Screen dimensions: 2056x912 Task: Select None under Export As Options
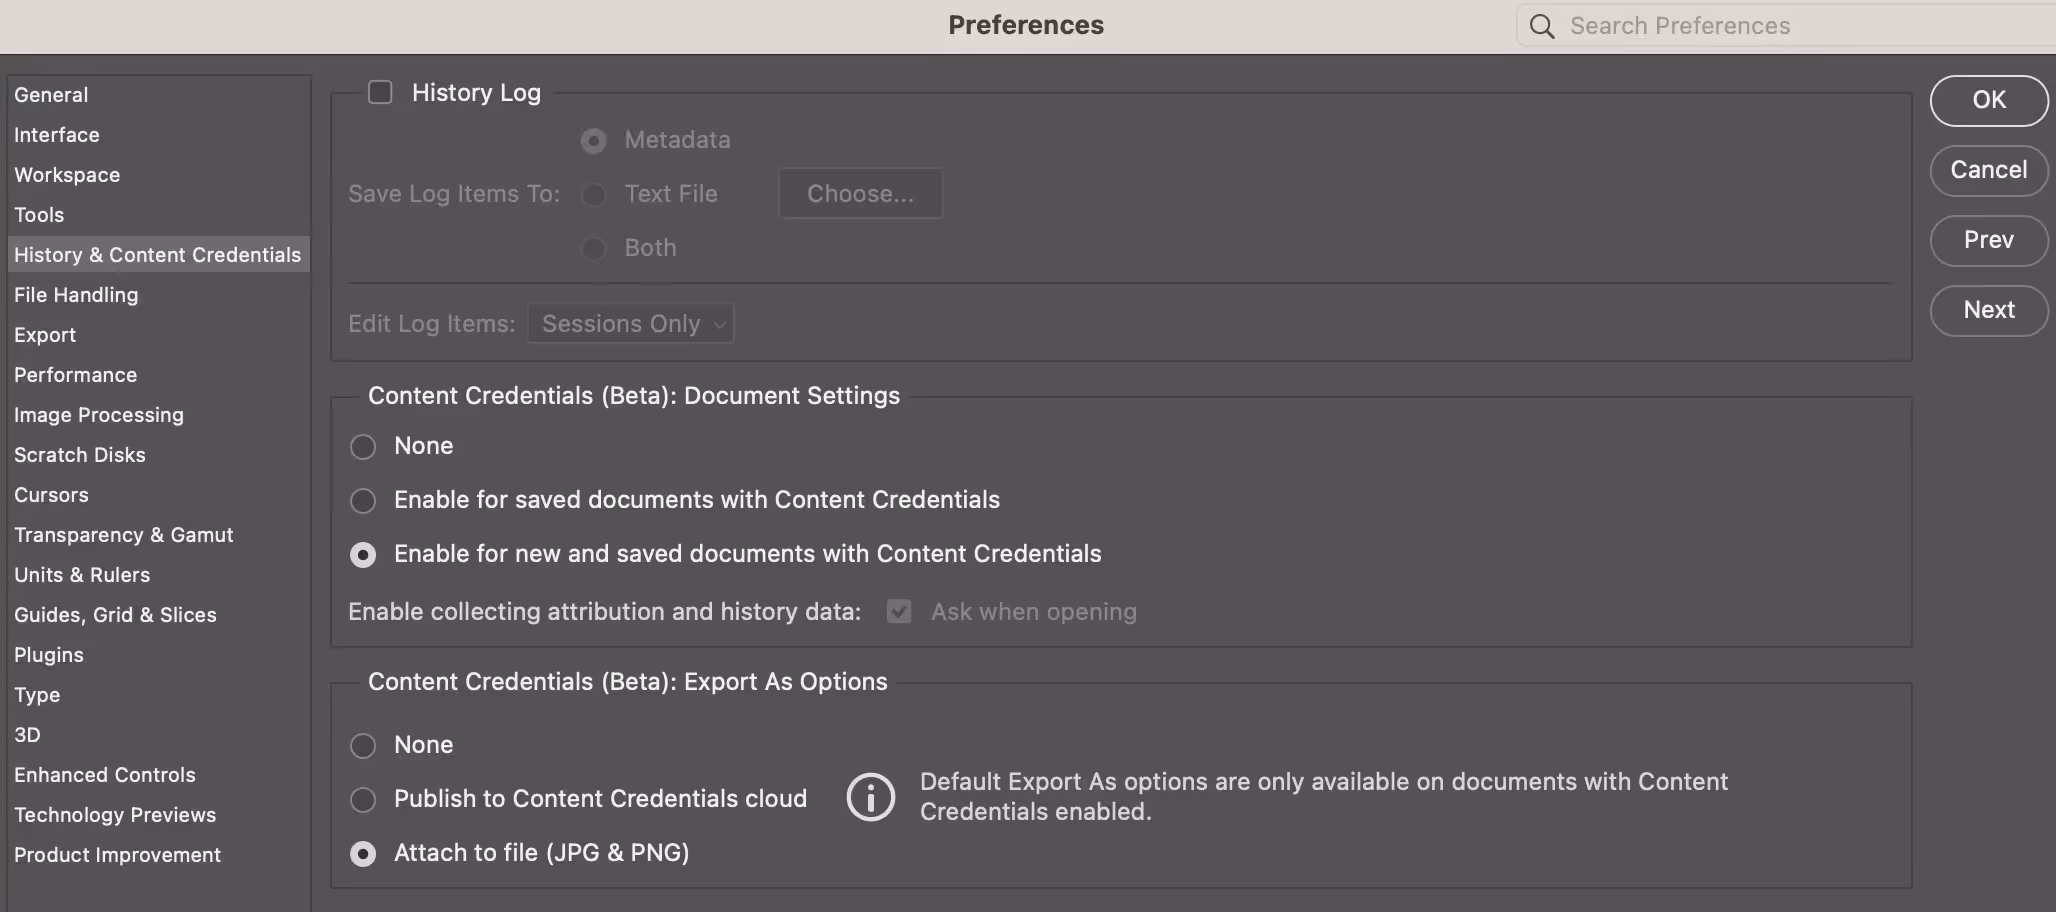coord(363,745)
